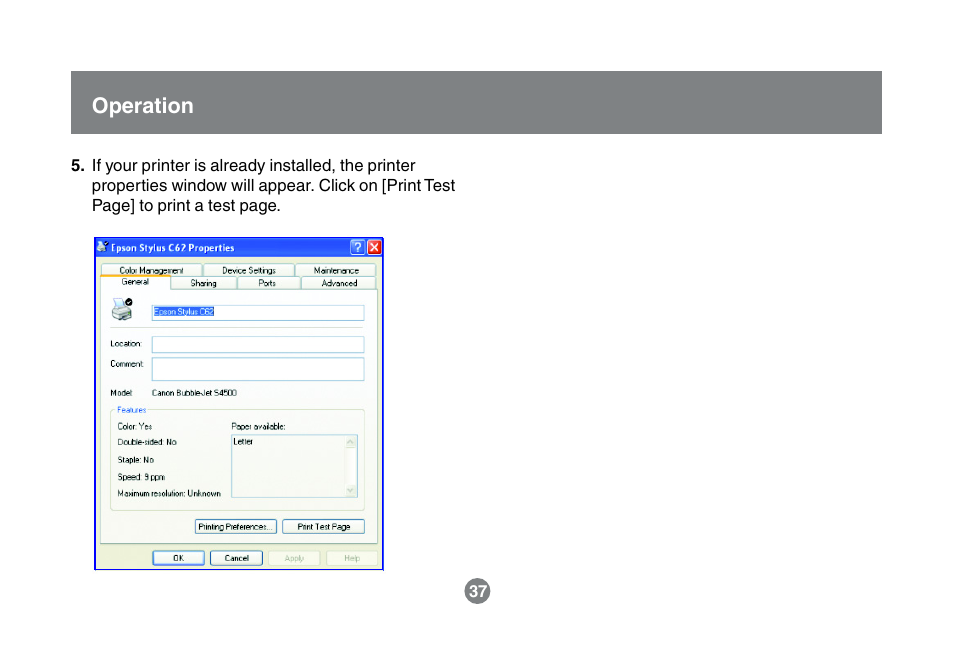Click the question mark help button in title bar
This screenshot has width=954, height=664.
coord(358,247)
